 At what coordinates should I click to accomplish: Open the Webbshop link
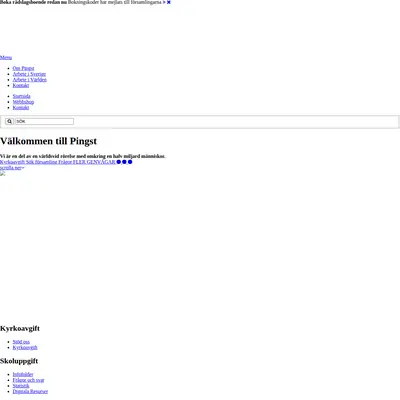pos(23,102)
